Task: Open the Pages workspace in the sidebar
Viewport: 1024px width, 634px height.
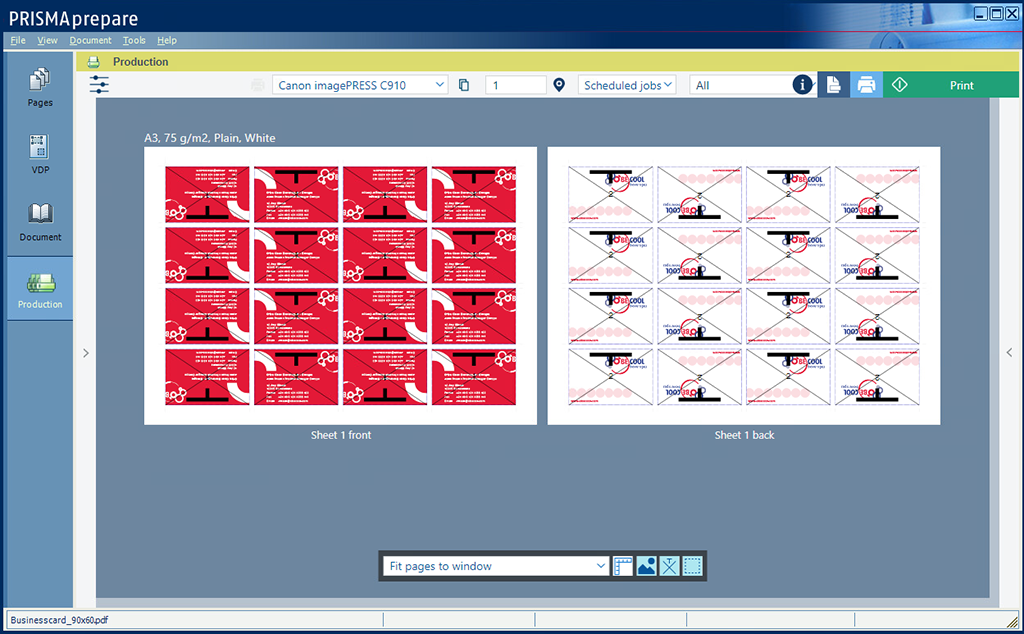Action: (x=40, y=87)
